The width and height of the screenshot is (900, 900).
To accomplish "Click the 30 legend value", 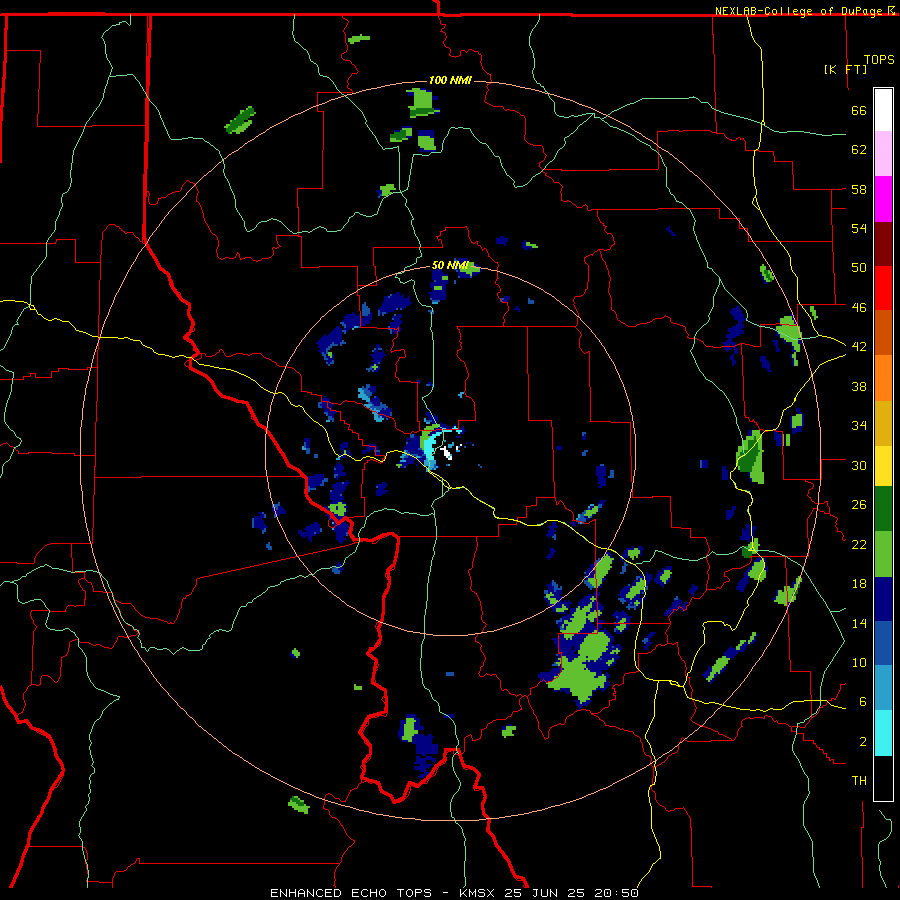I will click(x=859, y=465).
